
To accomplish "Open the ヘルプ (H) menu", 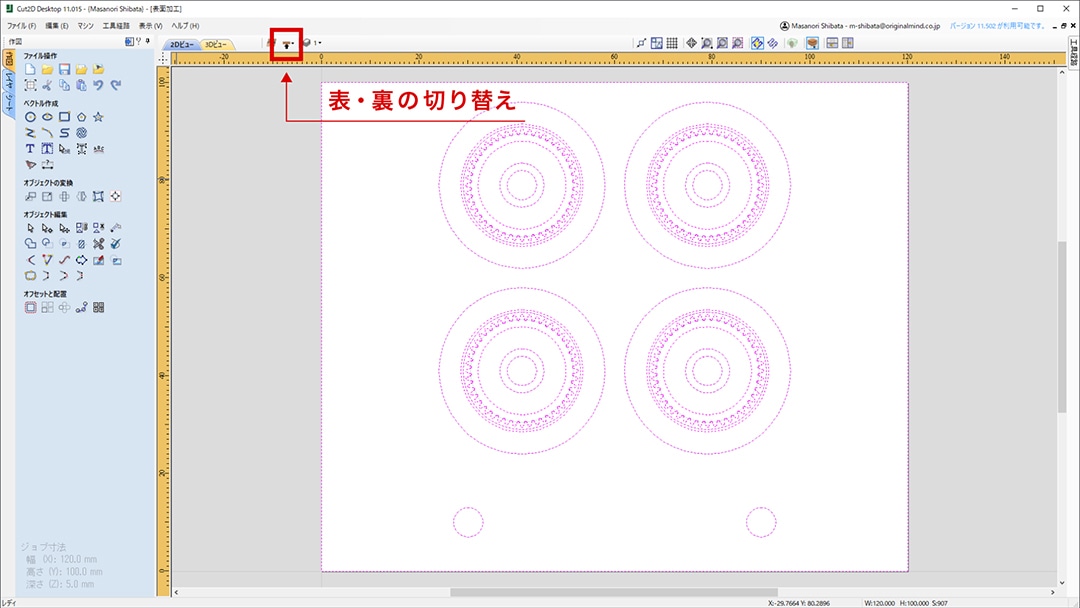I will (185, 25).
